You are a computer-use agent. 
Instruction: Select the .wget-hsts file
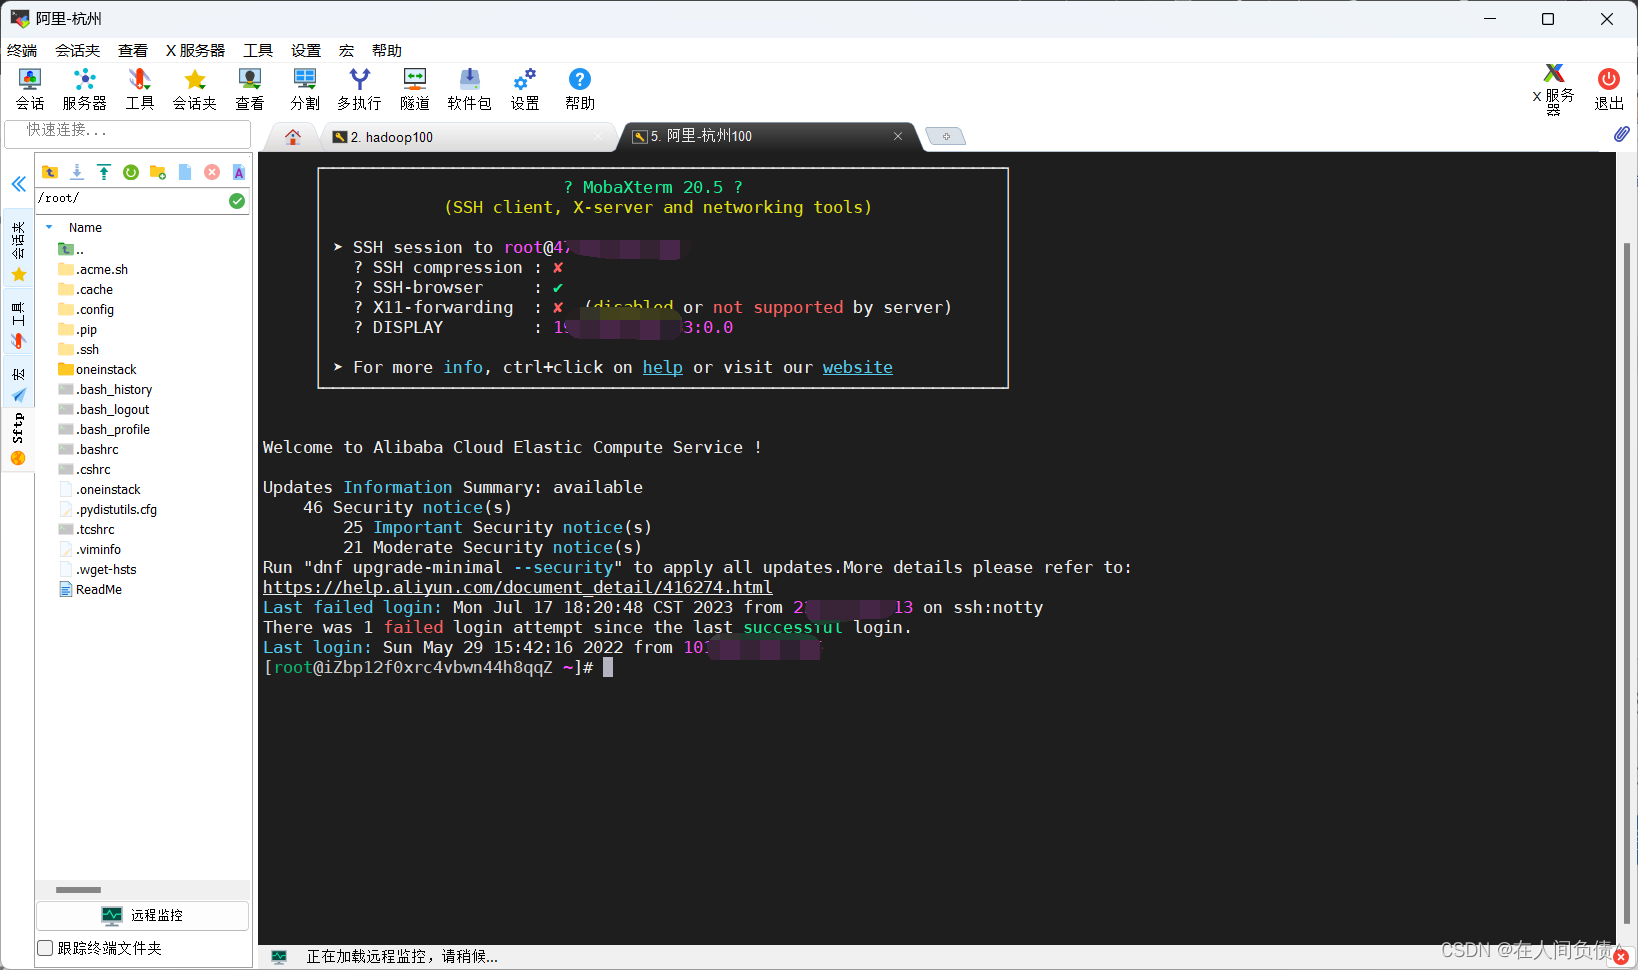click(98, 569)
